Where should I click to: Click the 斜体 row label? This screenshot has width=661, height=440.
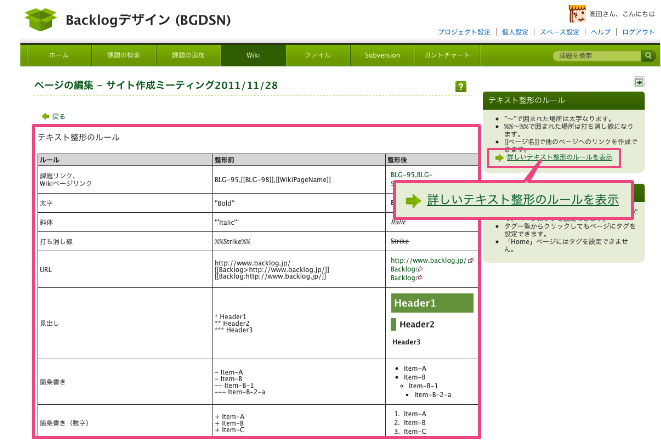pos(46,223)
